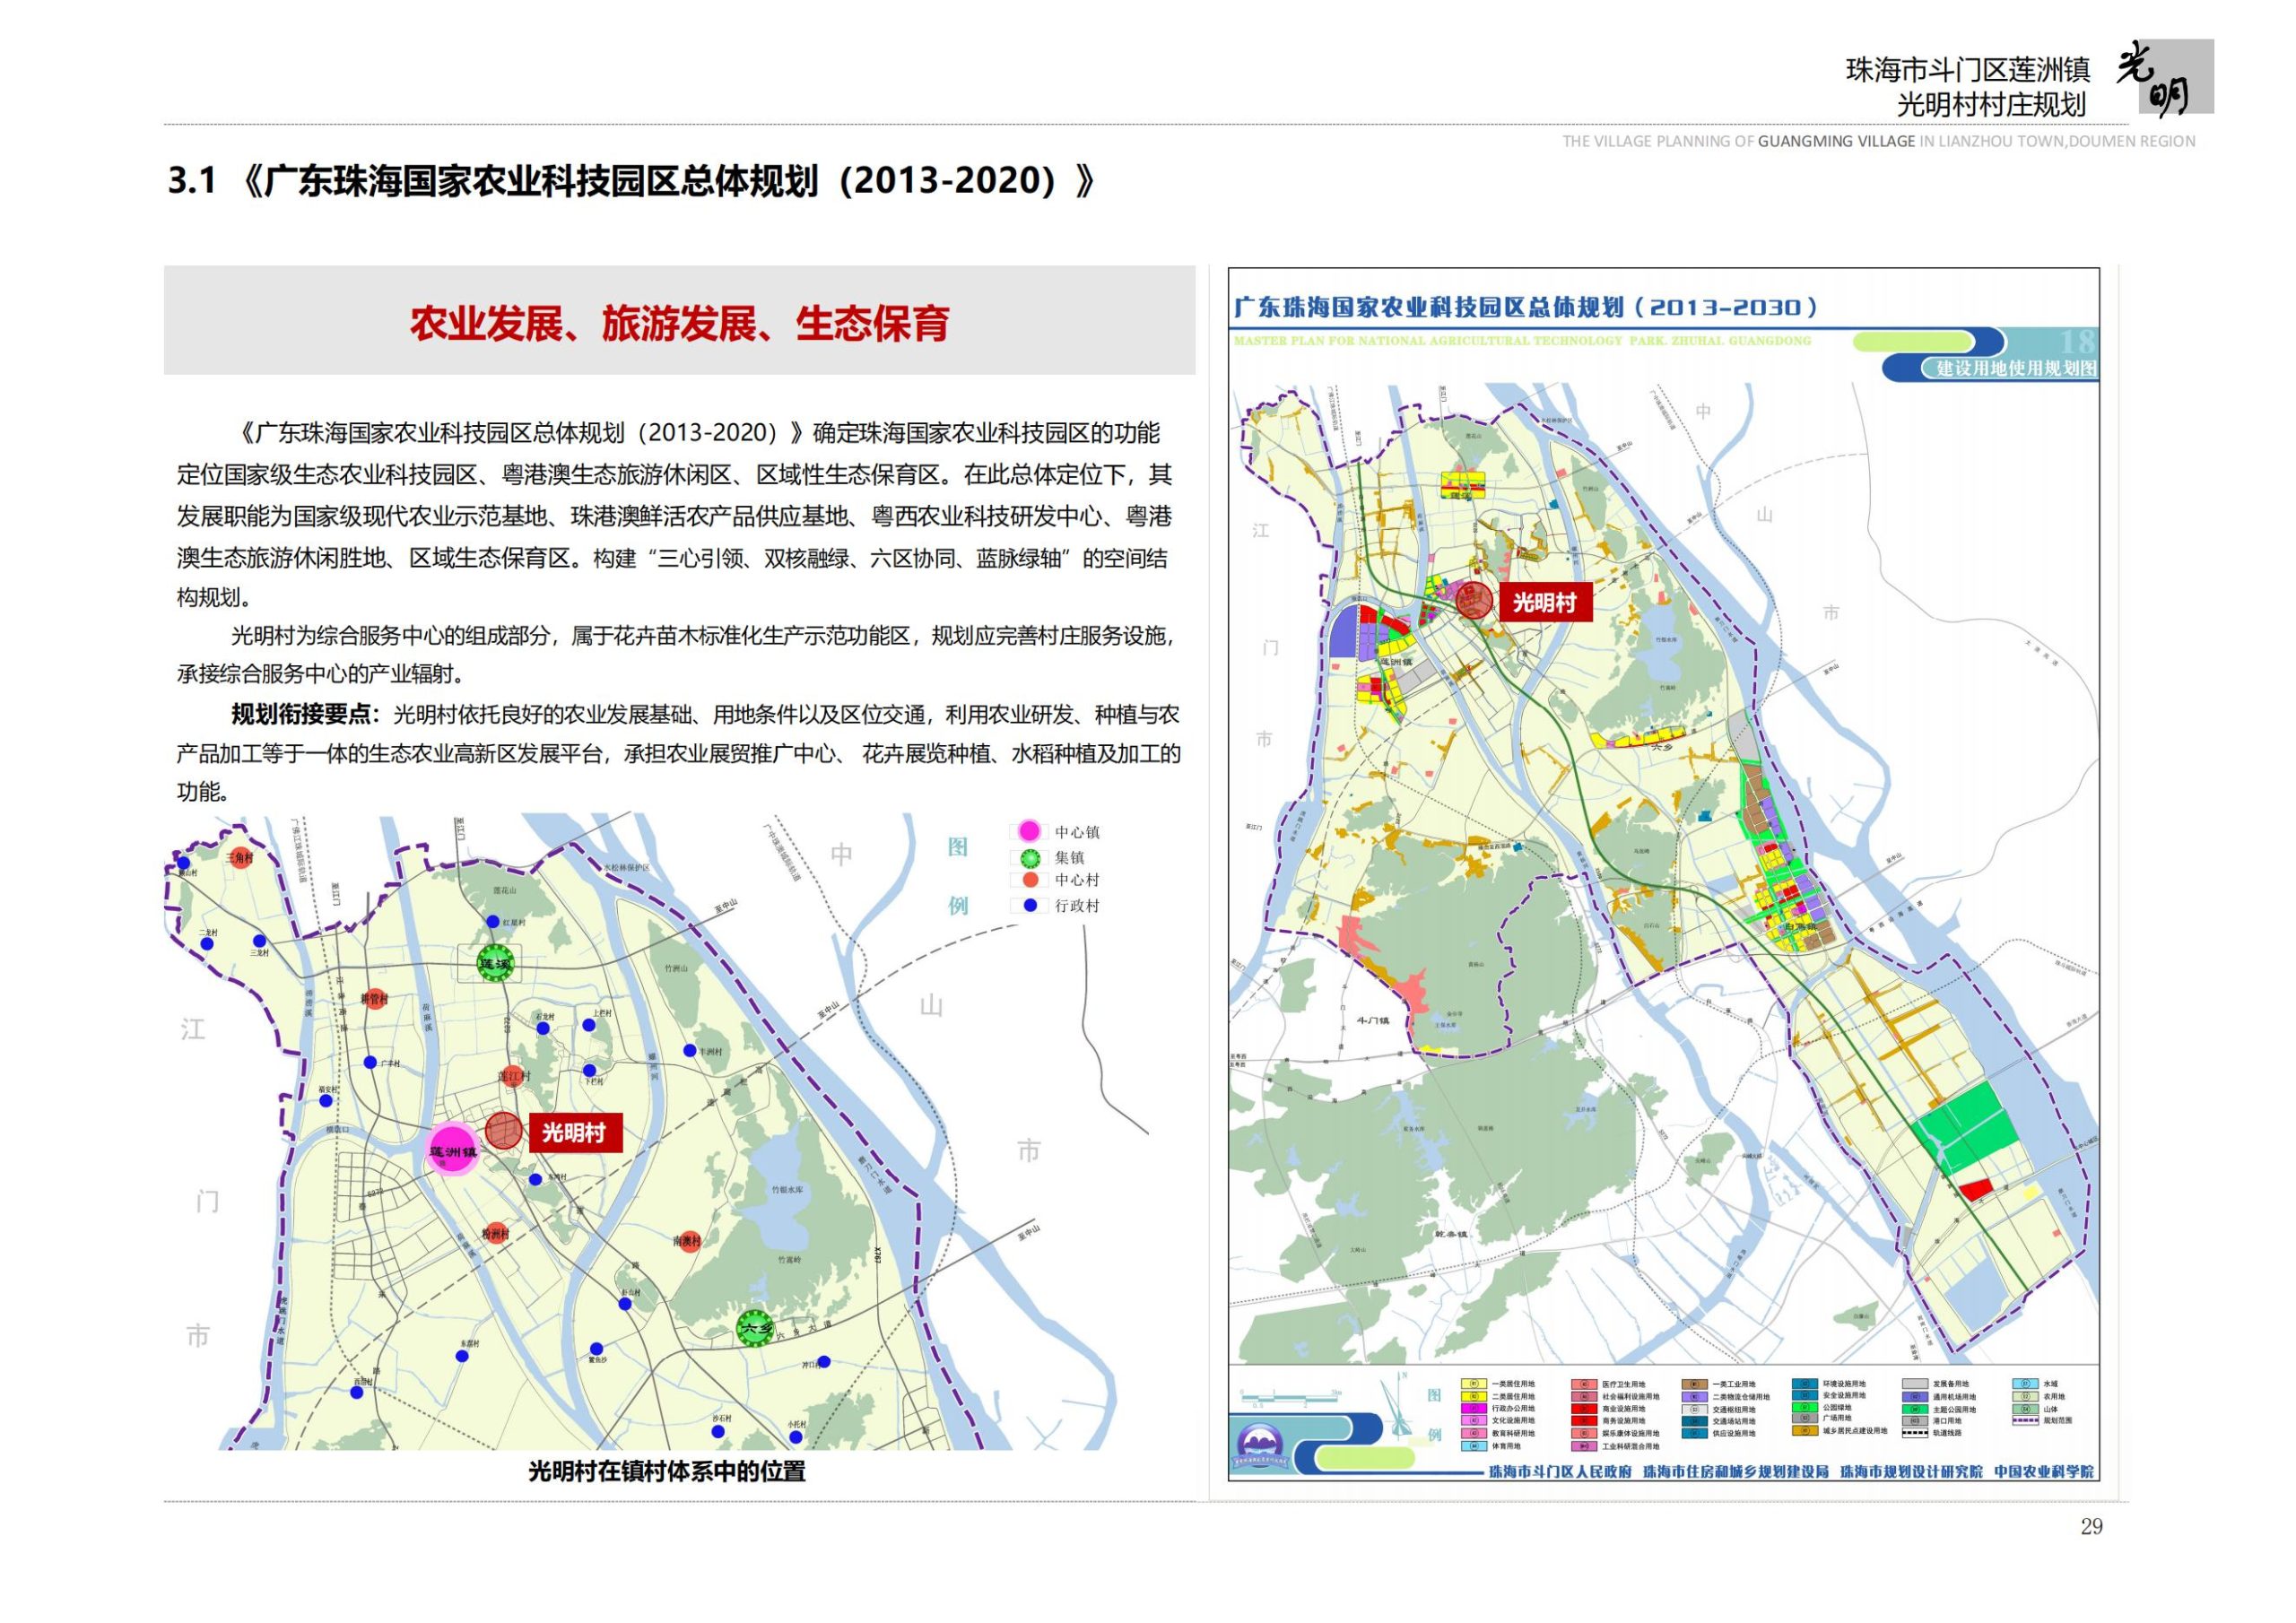This screenshot has width=2296, height=1623.
Task: Click the red 莲江村 central village marker
Action: click(513, 1076)
